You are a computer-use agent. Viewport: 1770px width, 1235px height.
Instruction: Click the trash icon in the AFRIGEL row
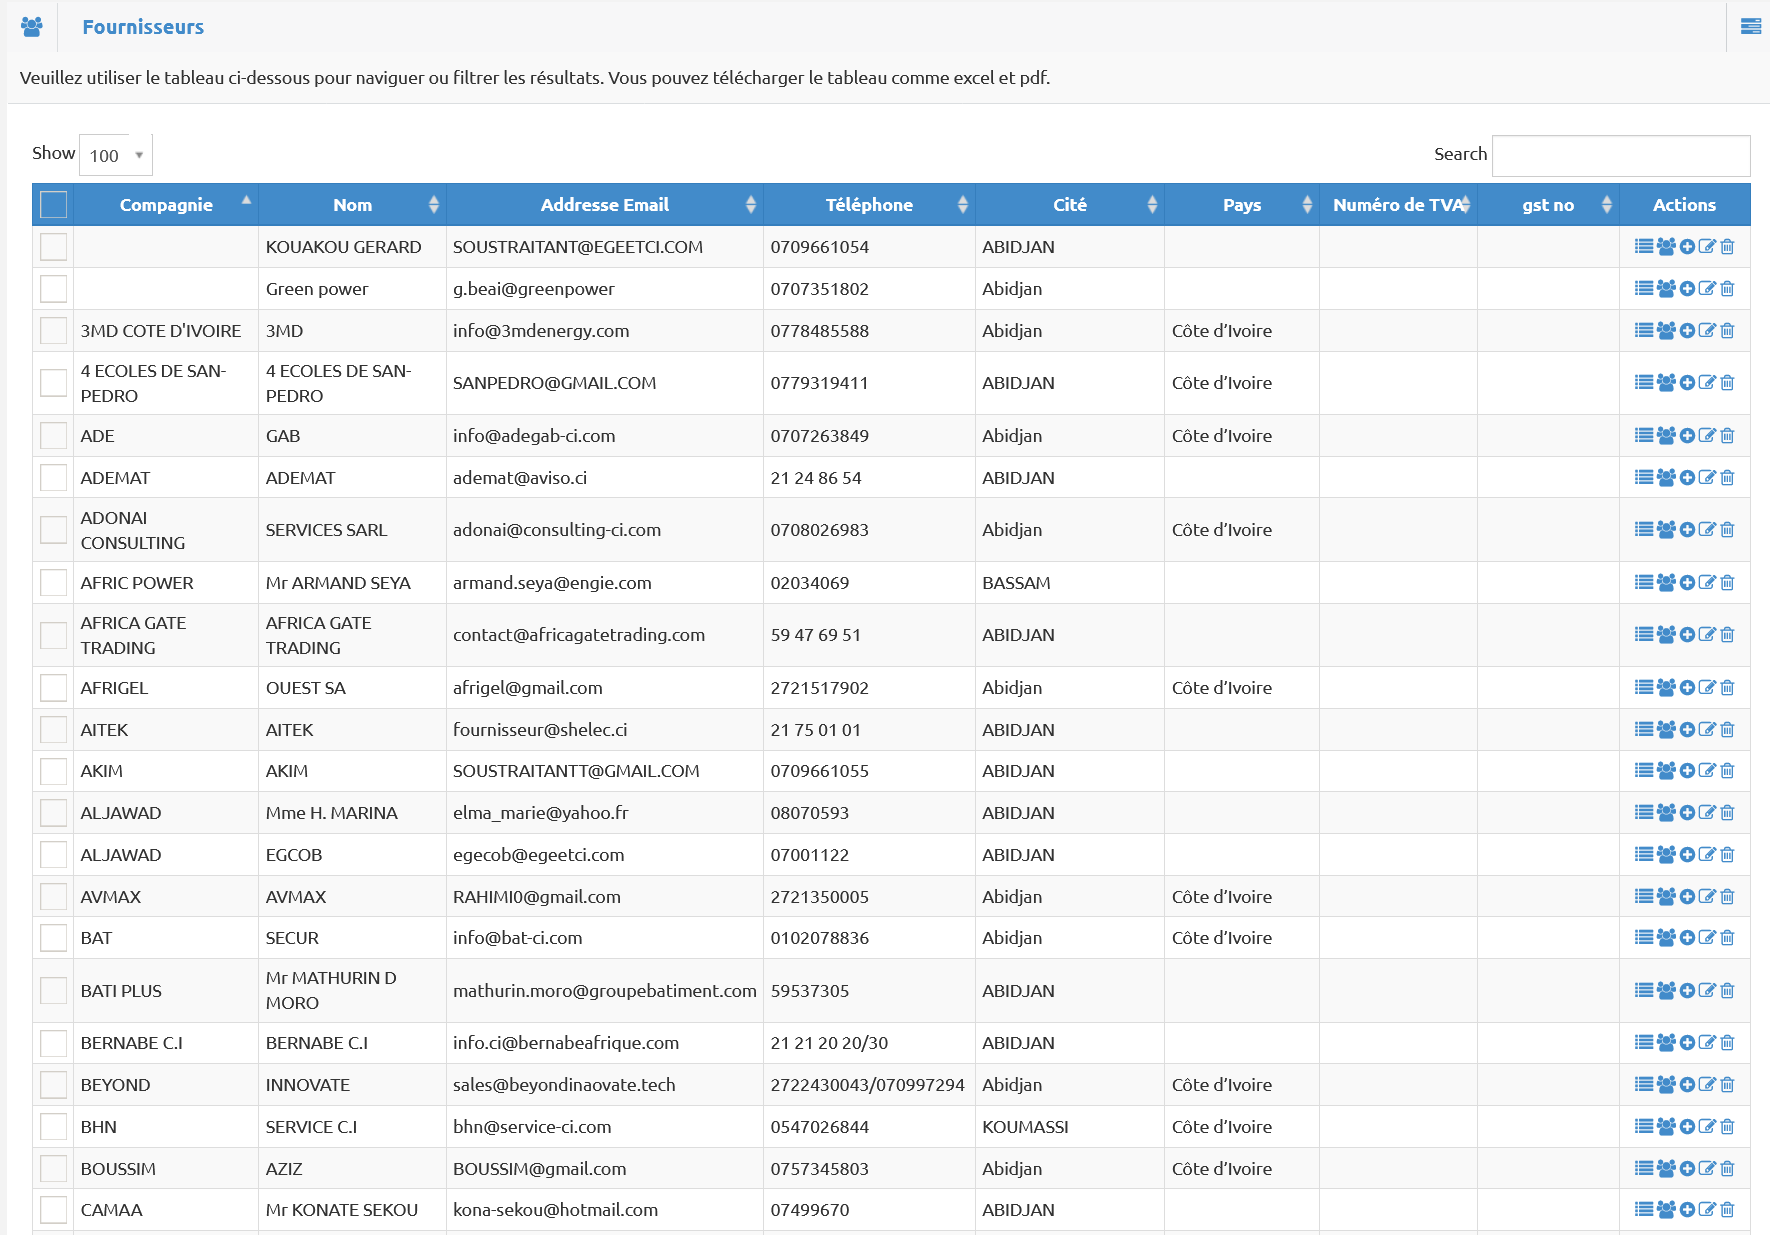point(1727,688)
